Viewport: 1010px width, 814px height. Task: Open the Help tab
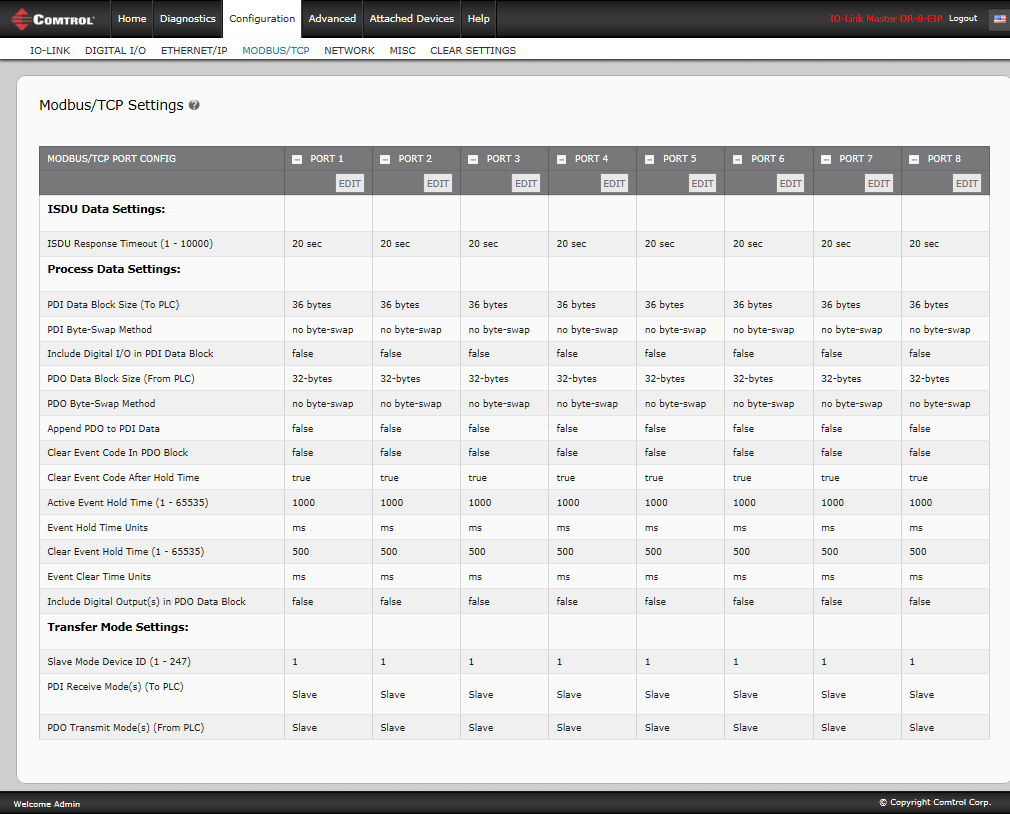(479, 19)
